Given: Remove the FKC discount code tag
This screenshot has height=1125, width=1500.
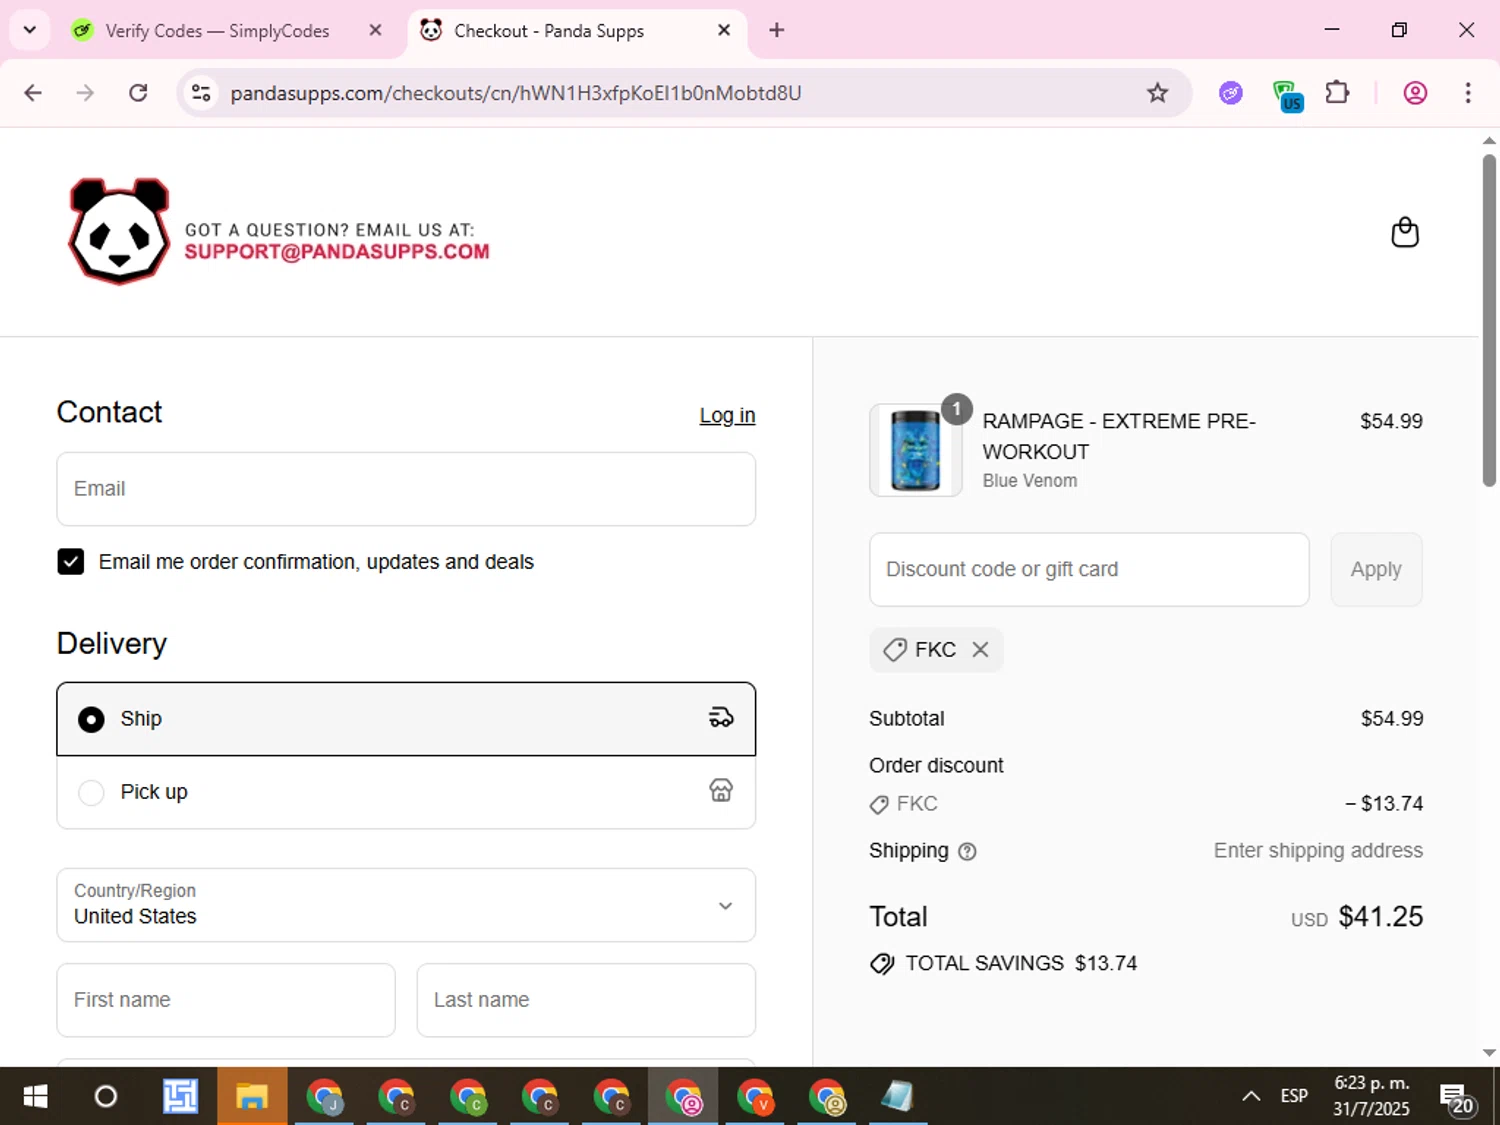Looking at the screenshot, I should pyautogui.click(x=980, y=650).
